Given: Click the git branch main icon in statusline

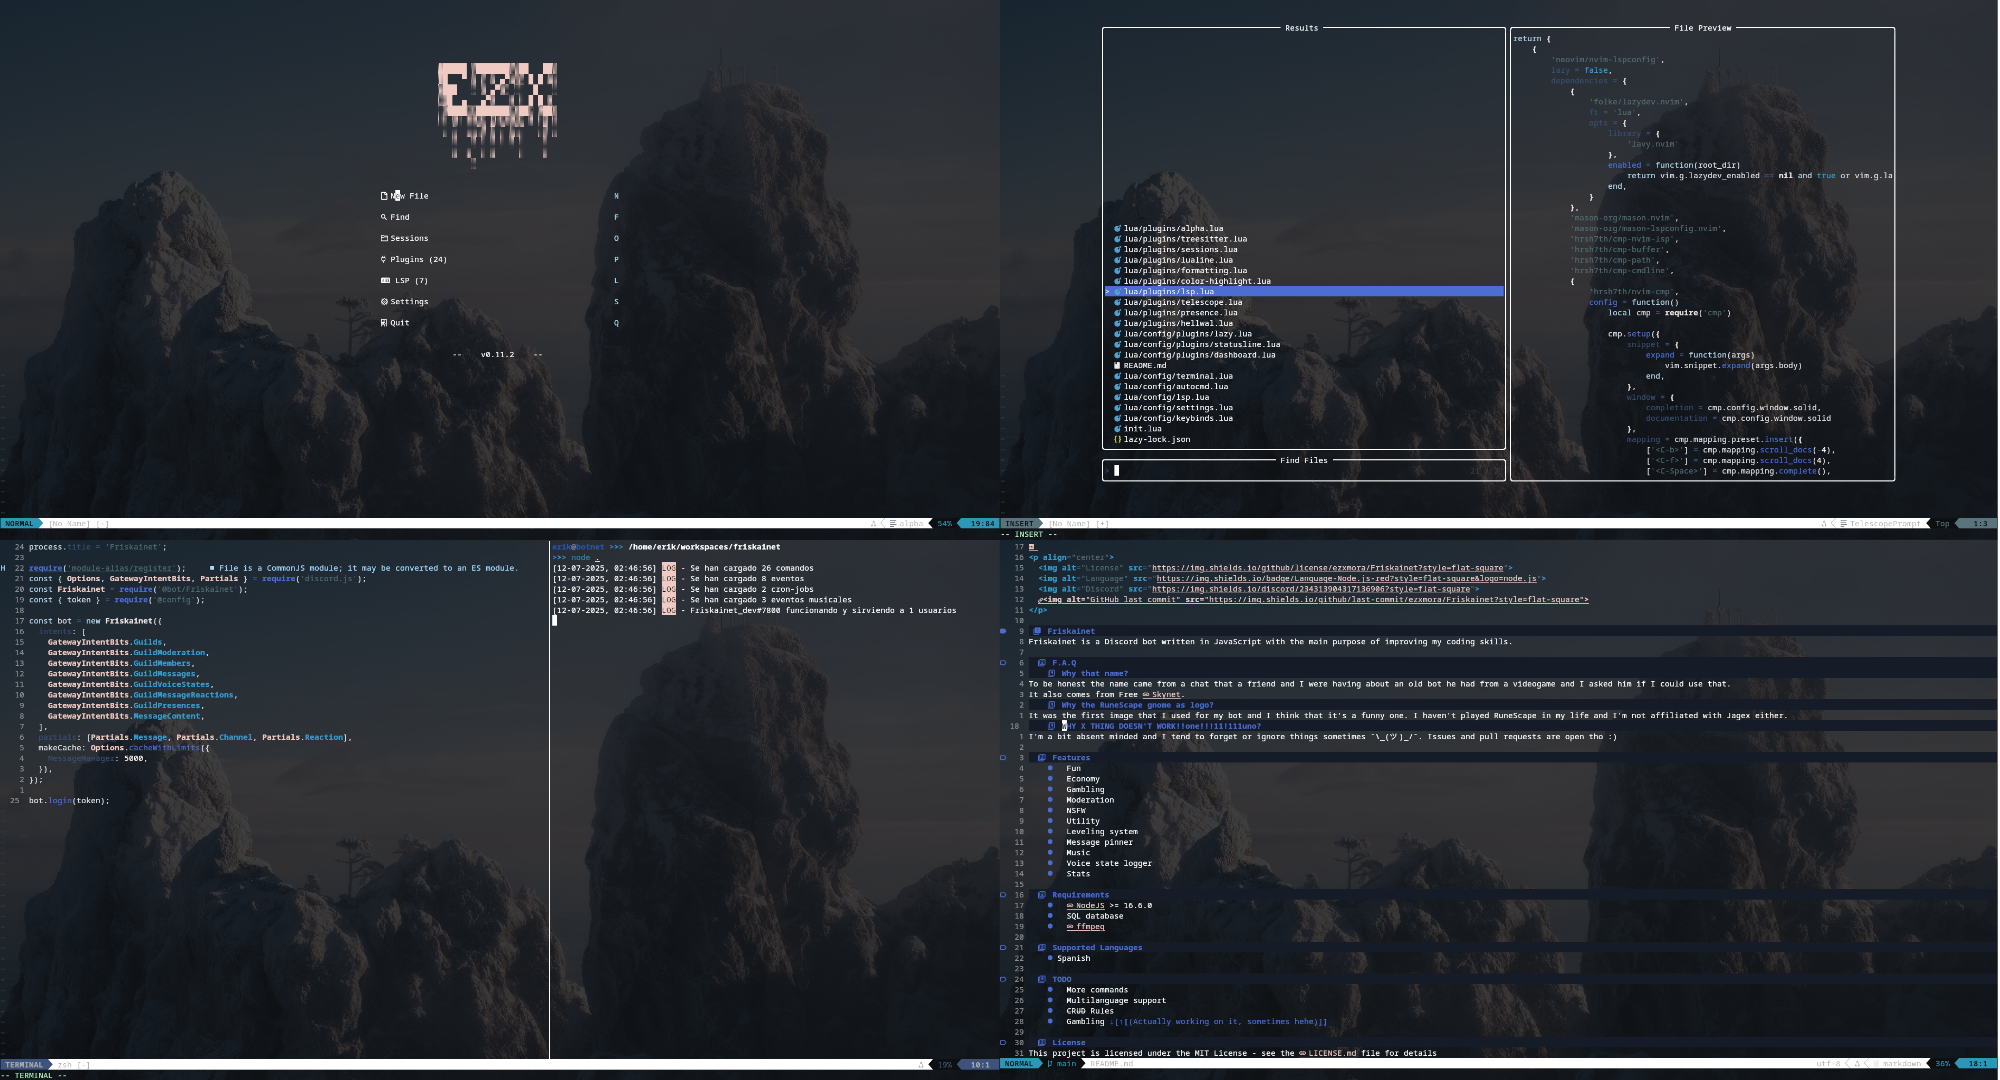Looking at the screenshot, I should tap(1050, 1064).
